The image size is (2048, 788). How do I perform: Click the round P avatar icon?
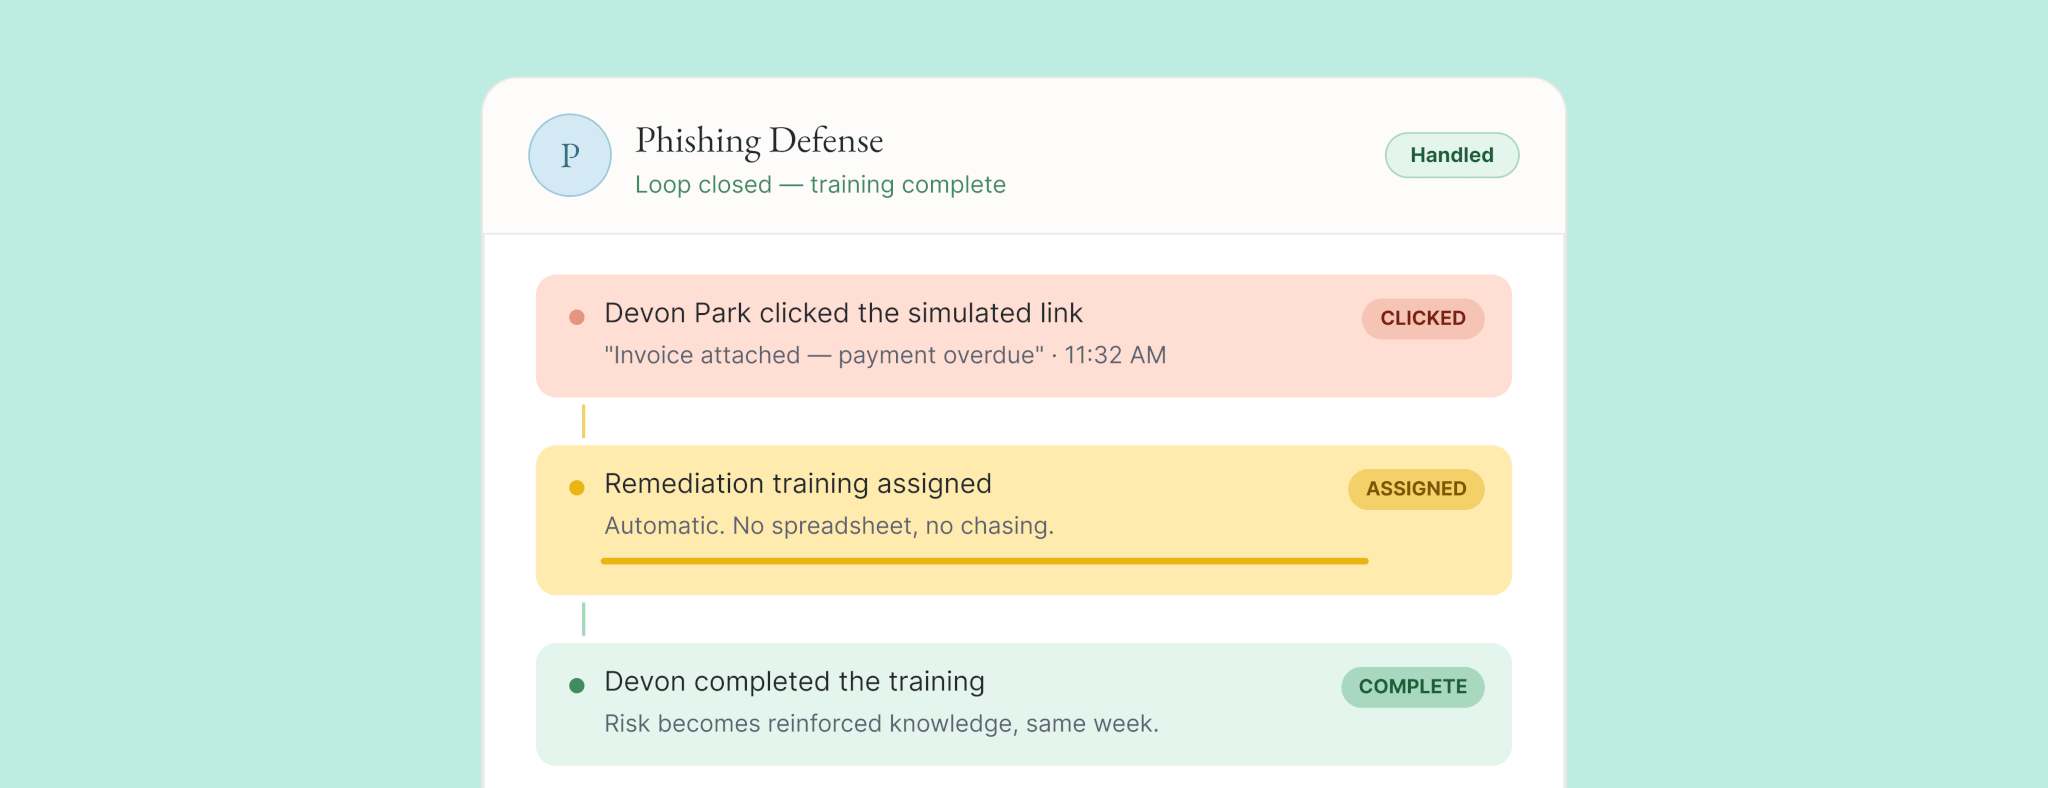[x=570, y=155]
